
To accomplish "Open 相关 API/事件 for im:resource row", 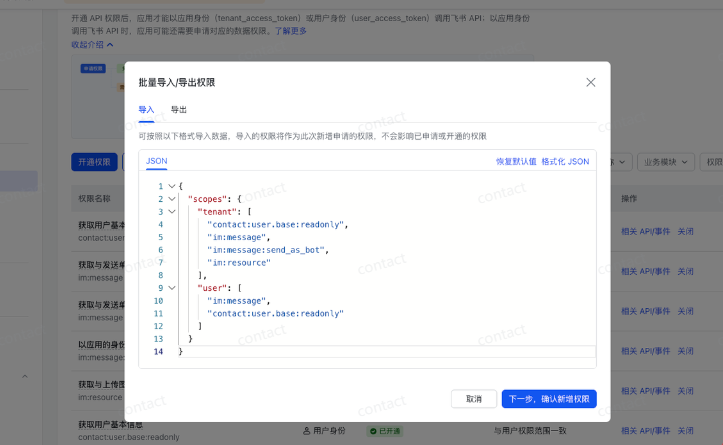I will coord(645,391).
